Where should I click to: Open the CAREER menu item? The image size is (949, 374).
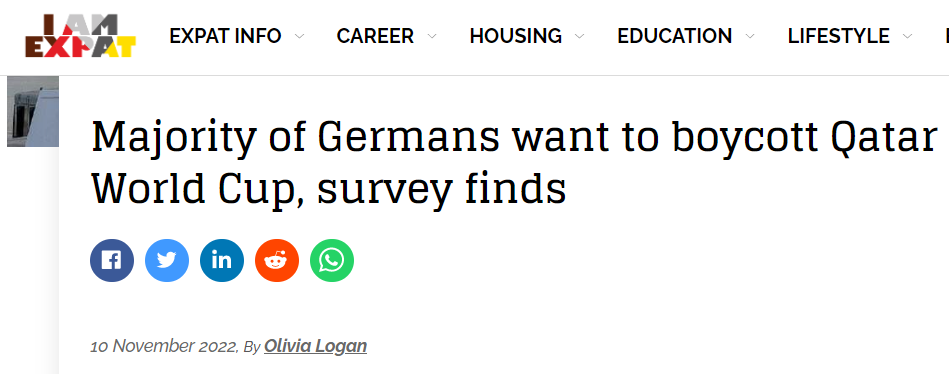point(375,36)
